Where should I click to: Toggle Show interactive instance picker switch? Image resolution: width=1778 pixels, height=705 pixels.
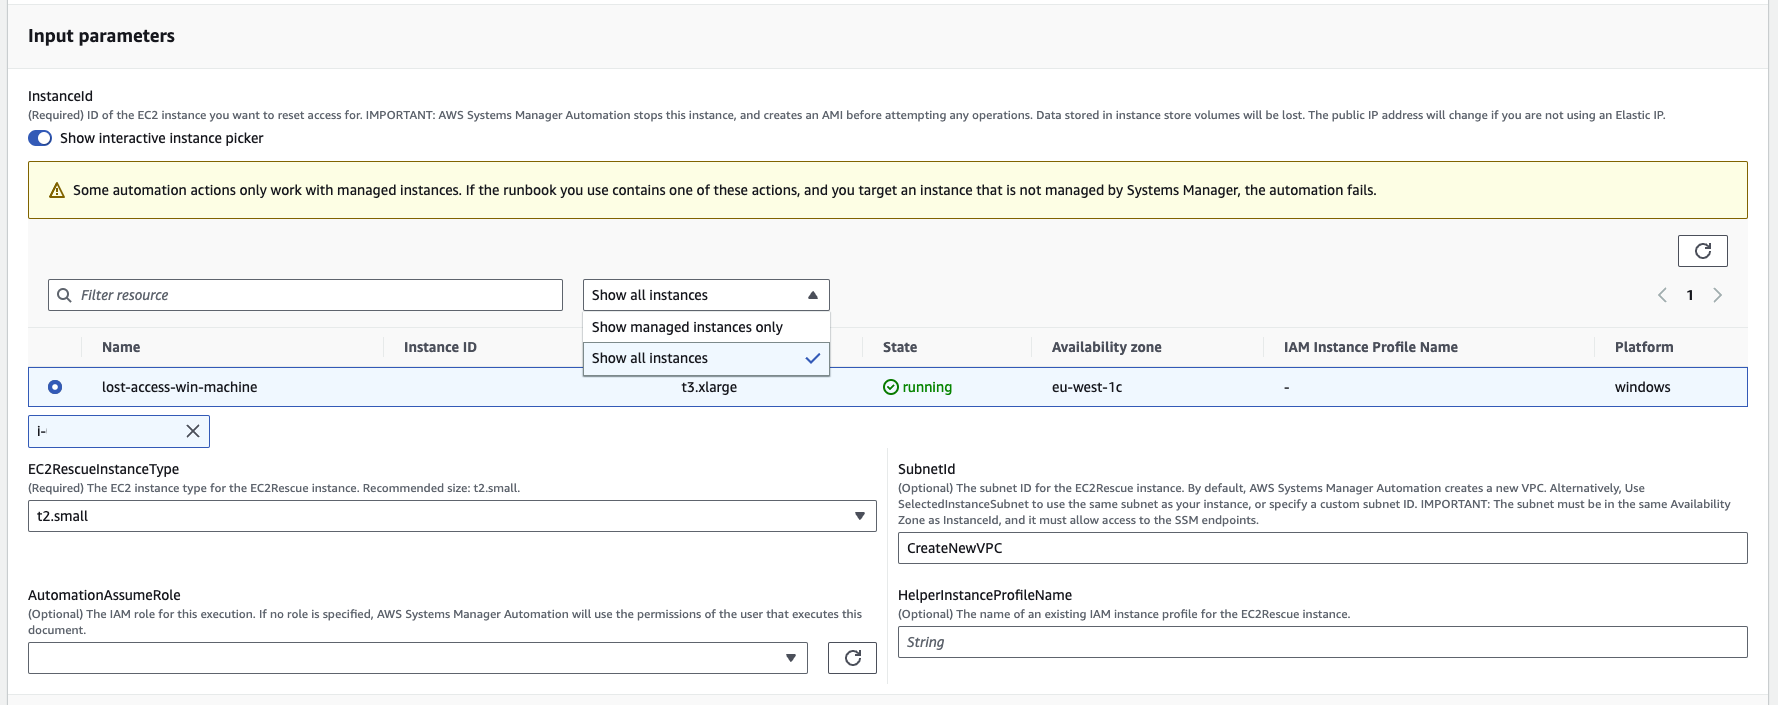(40, 138)
